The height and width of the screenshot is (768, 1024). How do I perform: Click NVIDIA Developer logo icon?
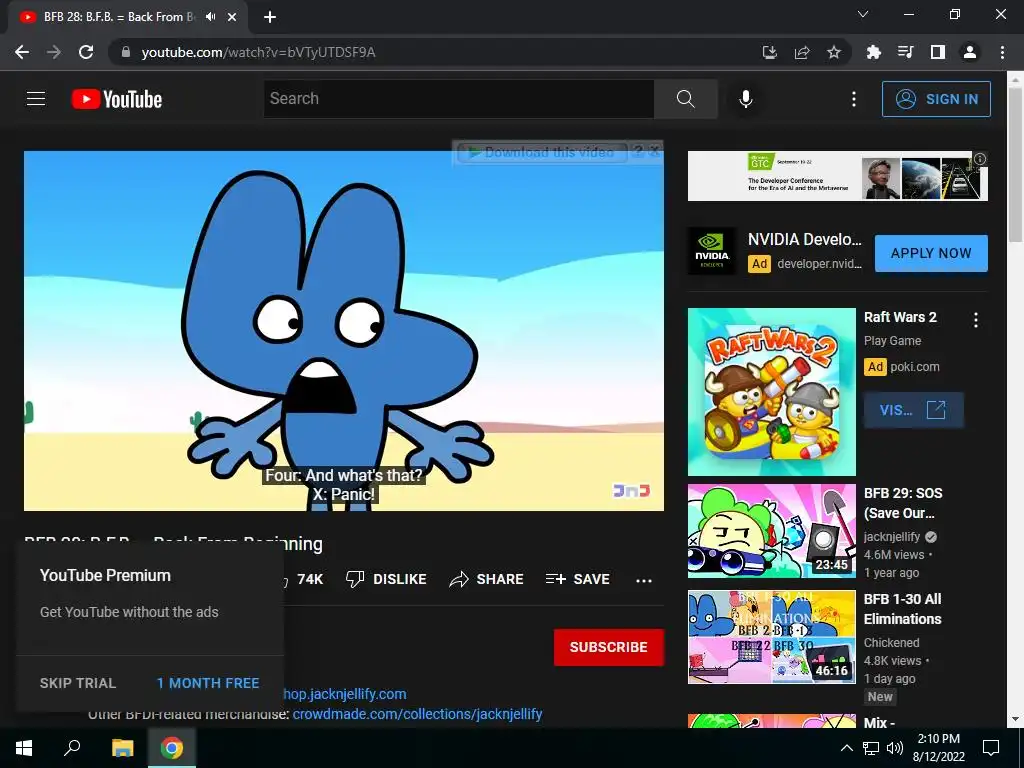712,251
